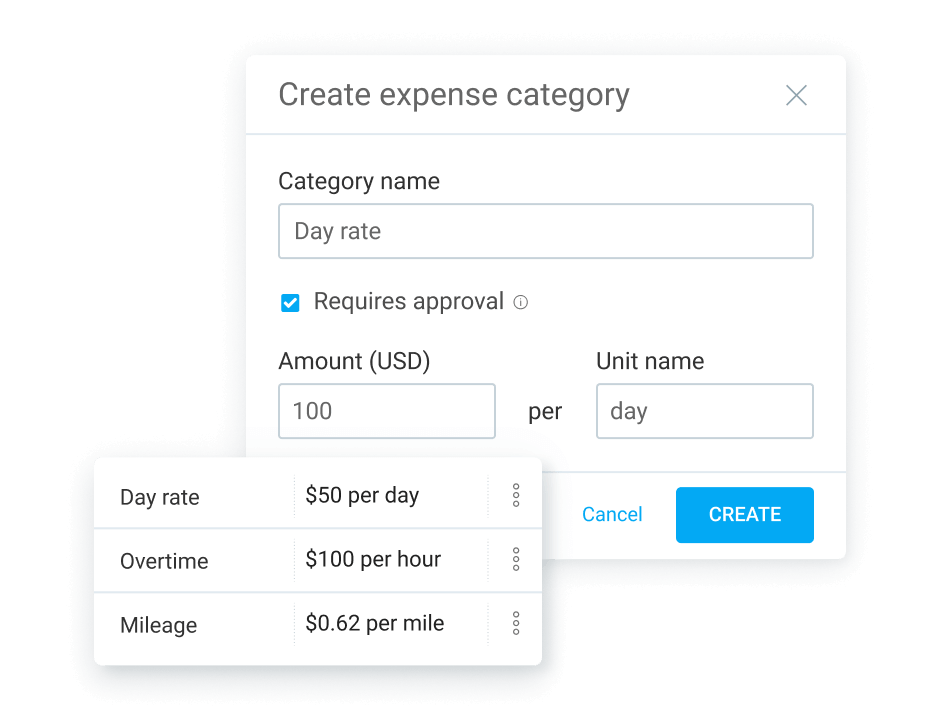Click the Cancel link

coord(612,515)
